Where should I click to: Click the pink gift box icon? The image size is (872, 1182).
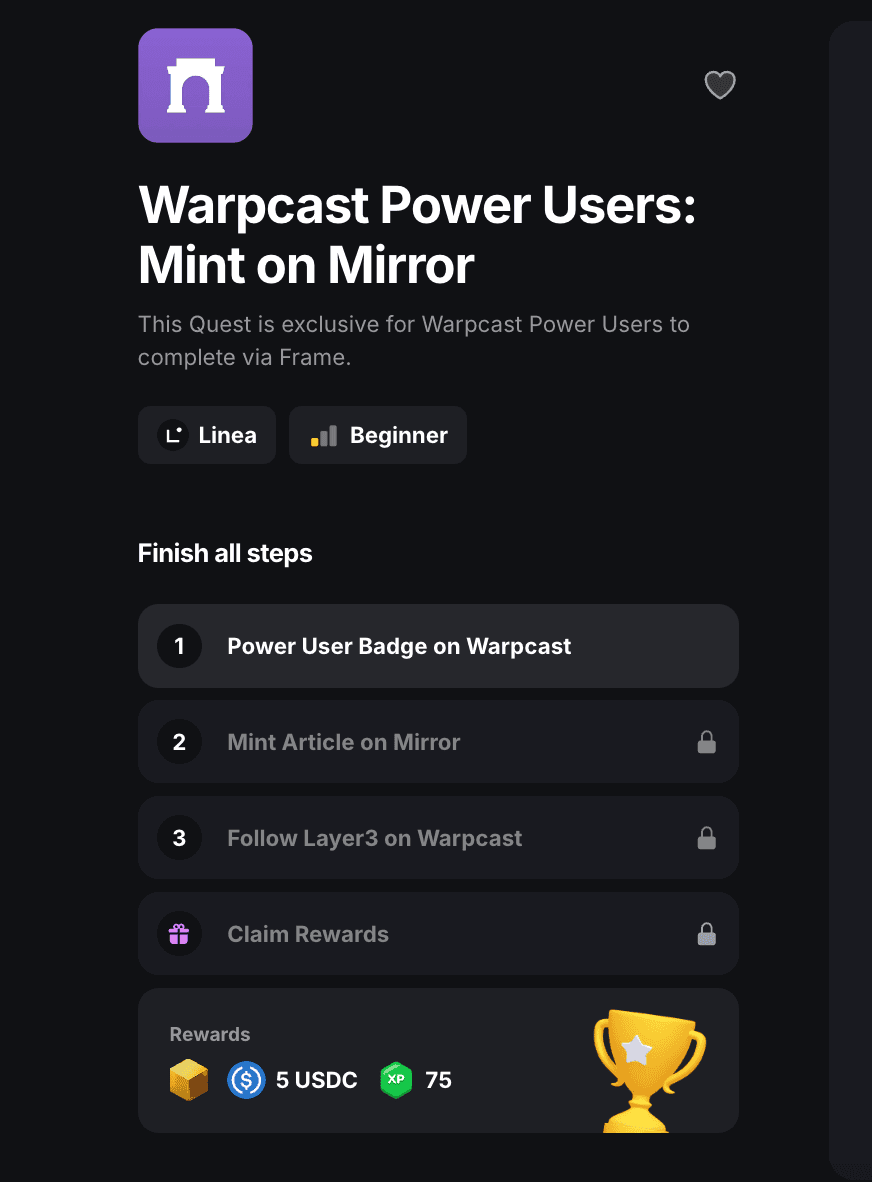[x=179, y=934]
